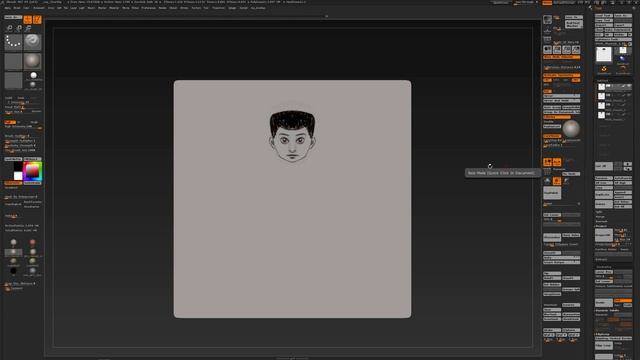Open the stroke thumbnail with dotted arc
The width and height of the screenshot is (640, 360).
(x=13, y=42)
